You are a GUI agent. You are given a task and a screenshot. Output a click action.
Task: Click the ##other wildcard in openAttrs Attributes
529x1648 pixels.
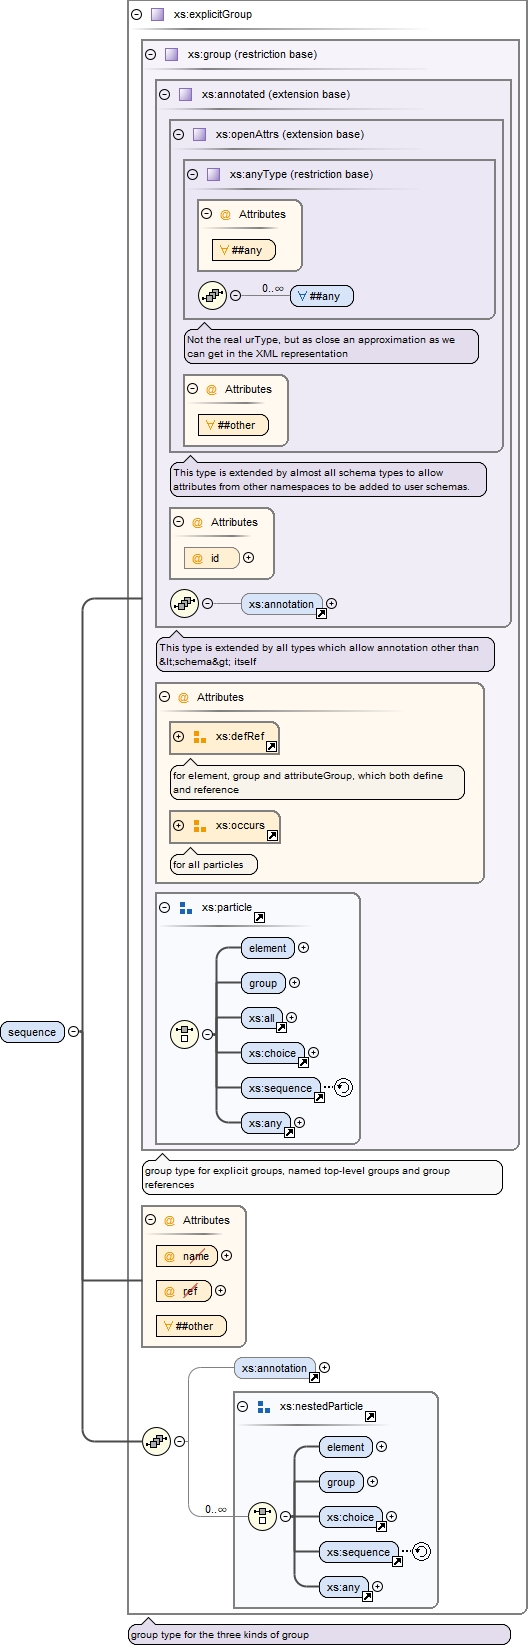(x=233, y=425)
